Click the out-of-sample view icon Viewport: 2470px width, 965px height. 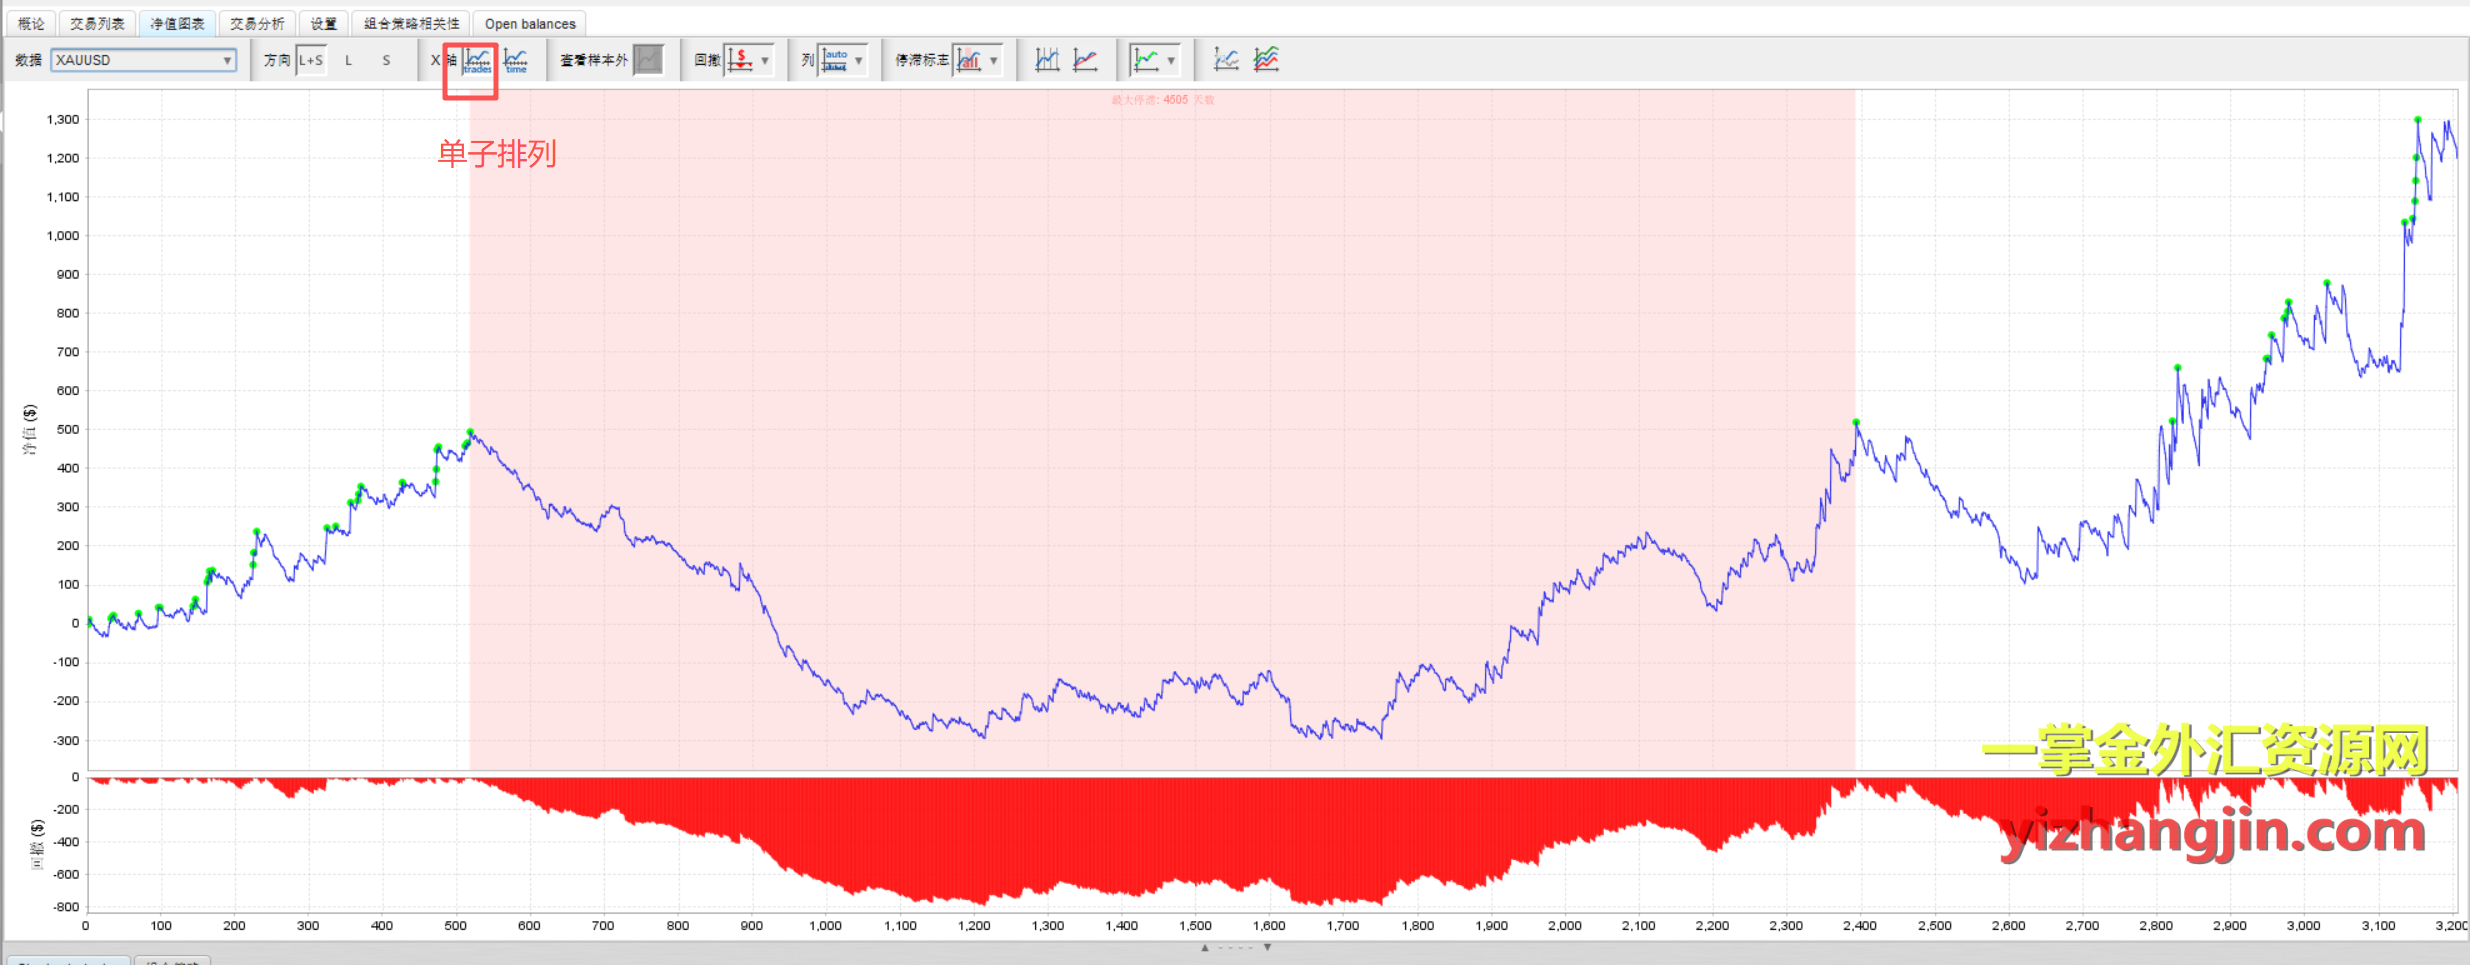pyautogui.click(x=648, y=60)
